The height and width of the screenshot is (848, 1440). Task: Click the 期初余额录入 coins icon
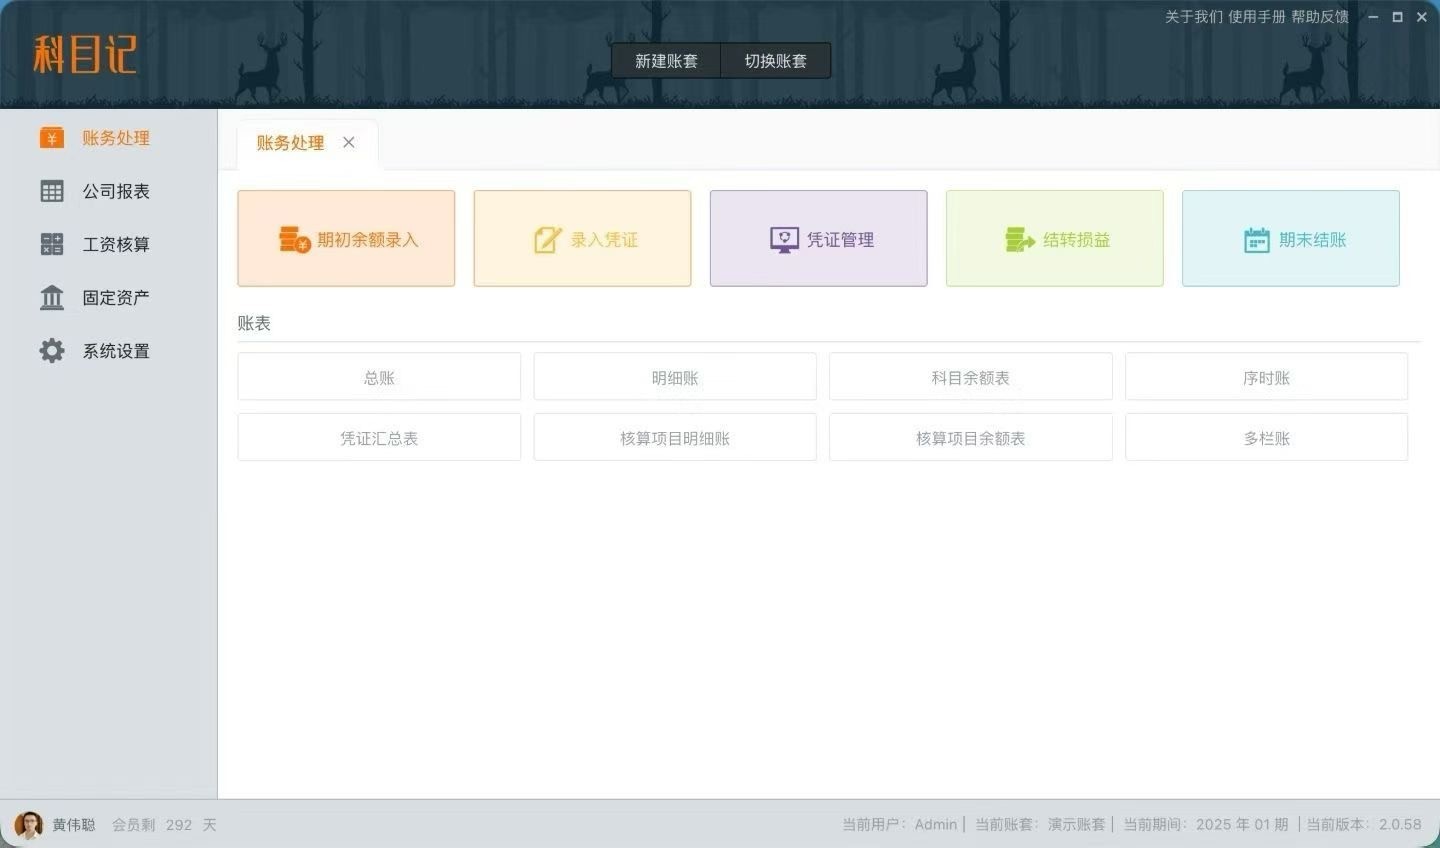pos(294,240)
